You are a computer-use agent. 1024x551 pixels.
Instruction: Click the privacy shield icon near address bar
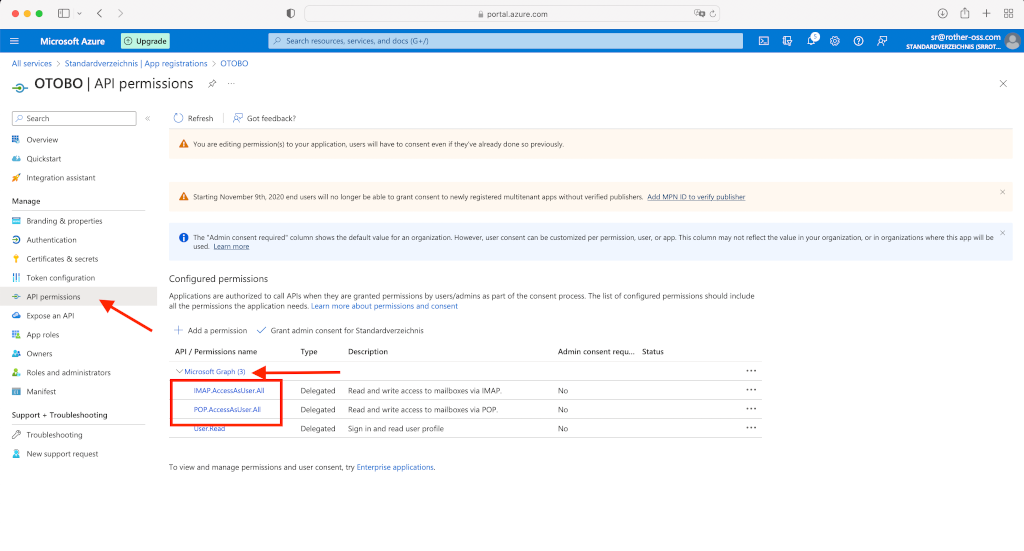291,14
